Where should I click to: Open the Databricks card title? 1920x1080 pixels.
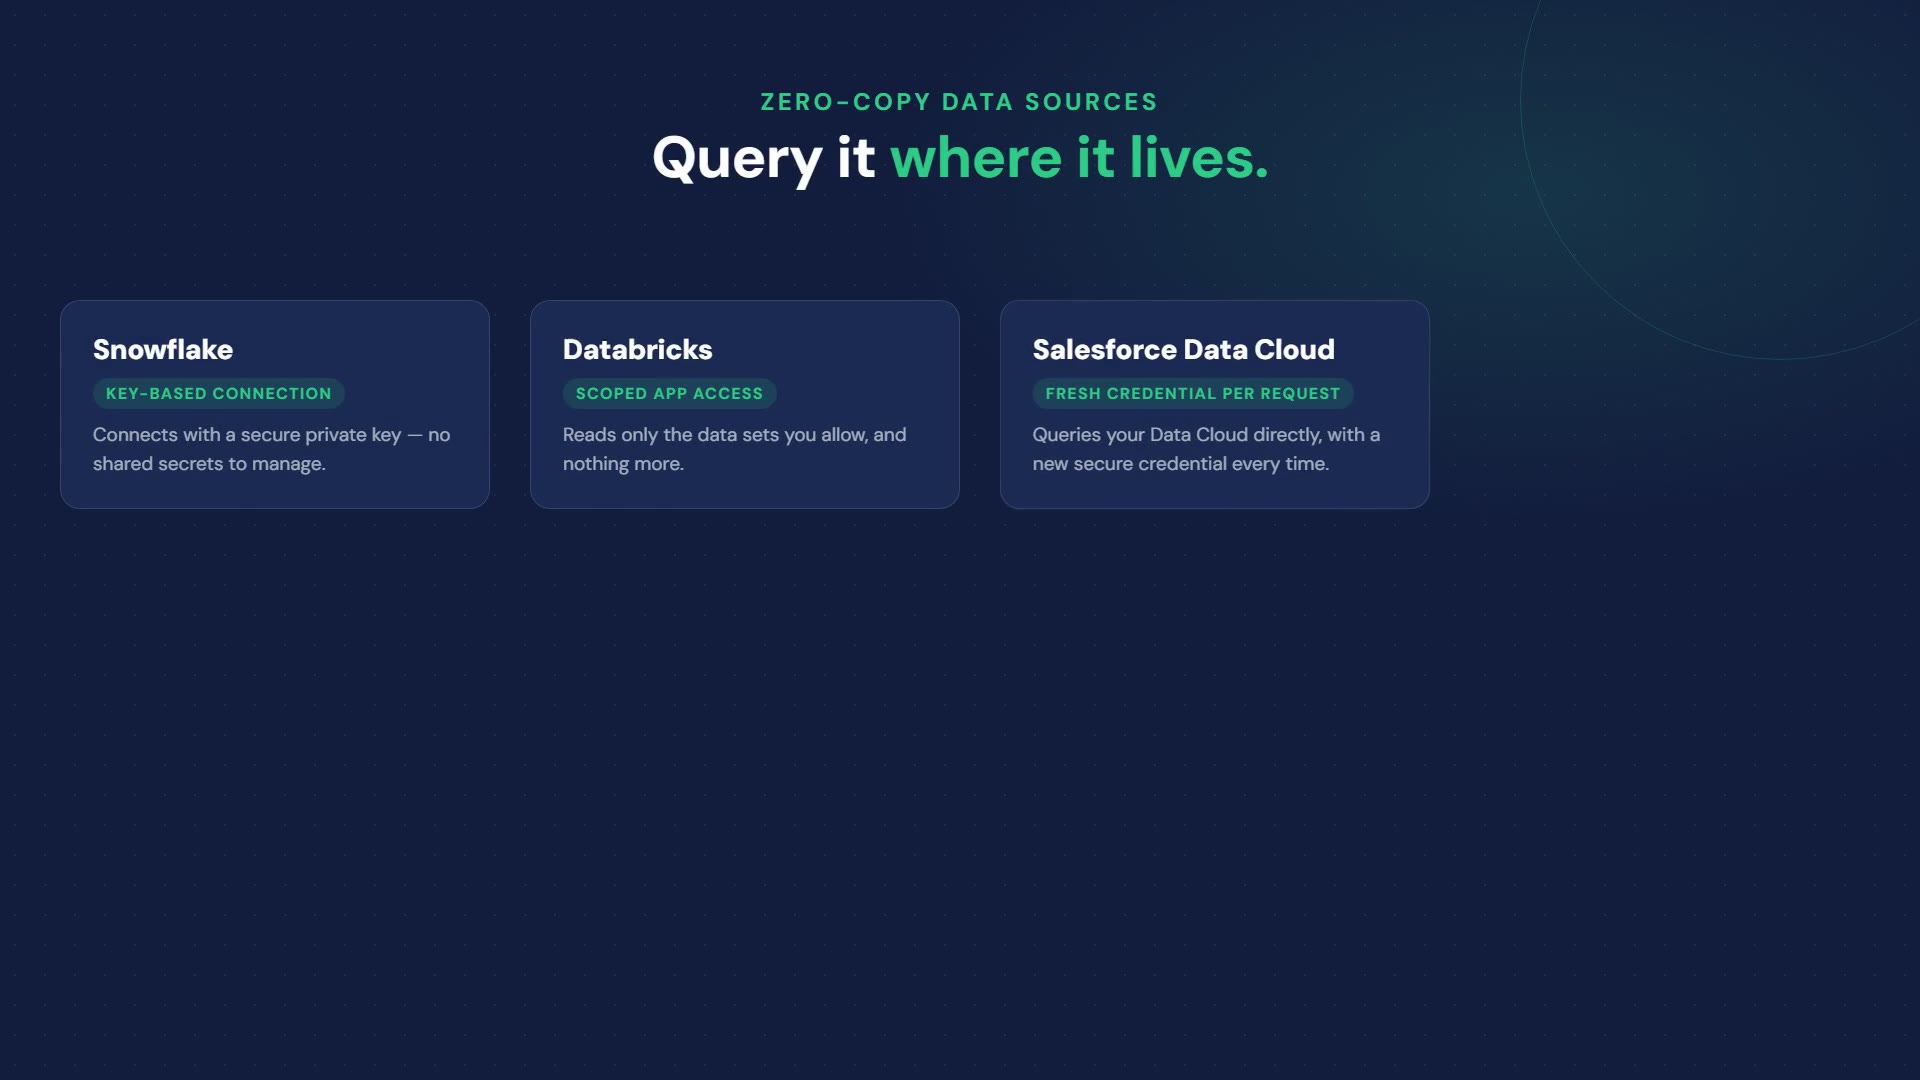tap(637, 349)
